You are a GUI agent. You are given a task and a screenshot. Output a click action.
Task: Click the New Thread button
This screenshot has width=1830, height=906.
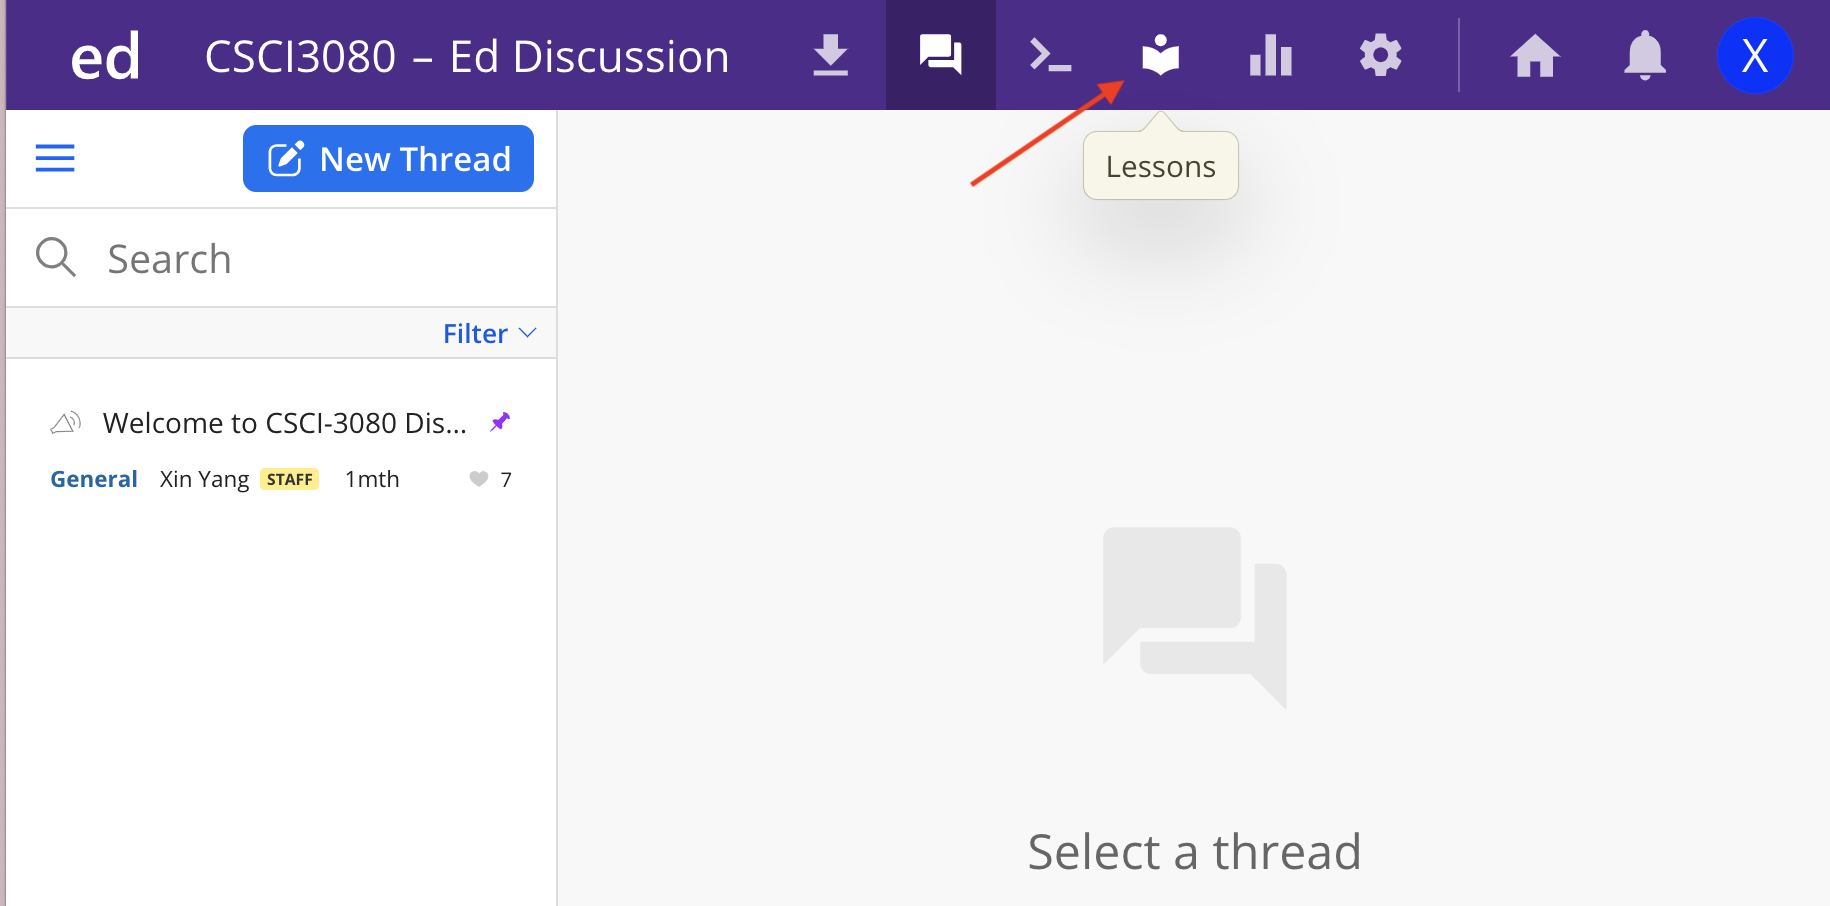click(x=388, y=159)
